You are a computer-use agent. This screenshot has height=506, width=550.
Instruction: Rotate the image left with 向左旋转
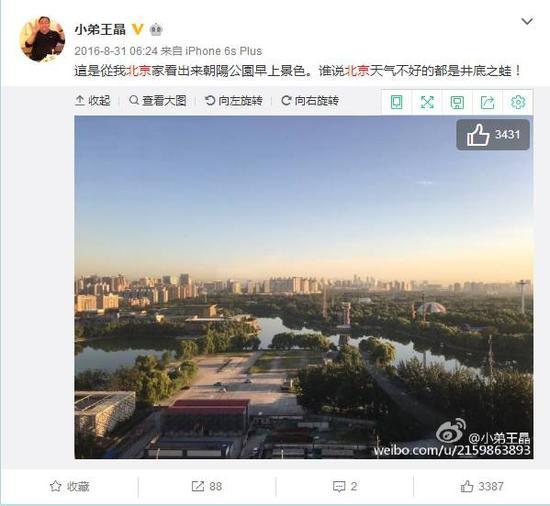pos(234,101)
